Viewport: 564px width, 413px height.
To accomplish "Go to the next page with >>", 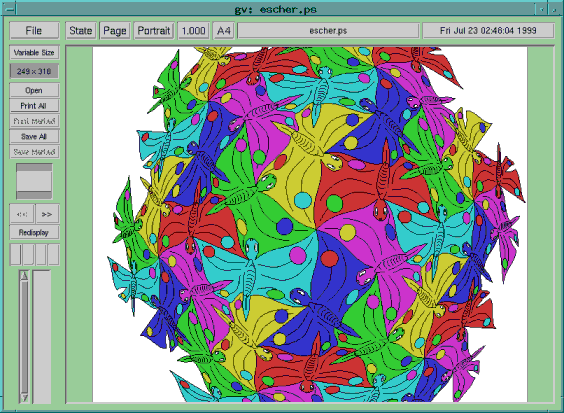I will [x=47, y=214].
